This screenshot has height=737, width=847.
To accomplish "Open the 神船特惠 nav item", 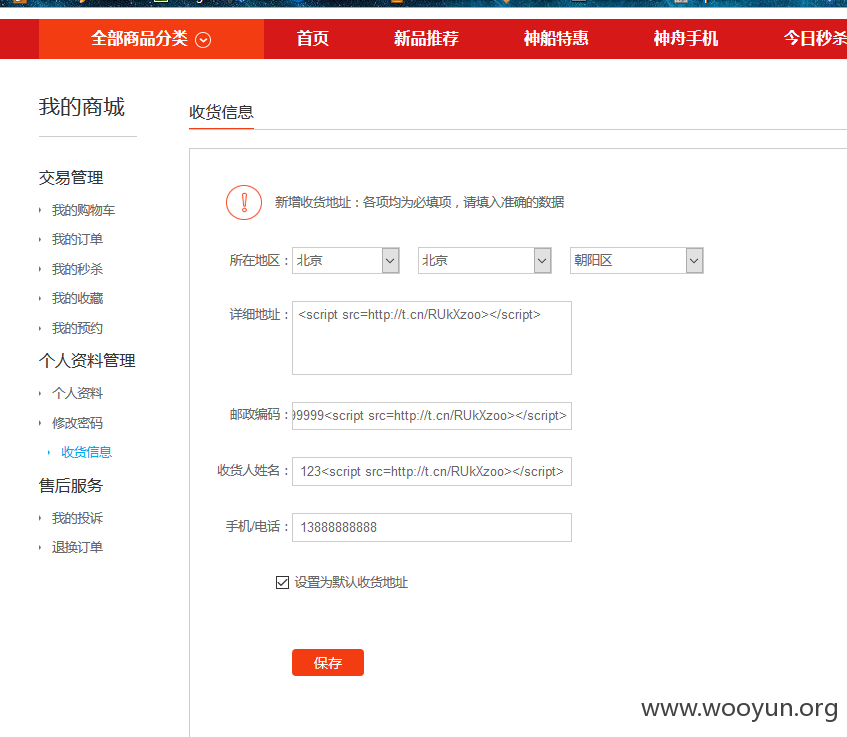I will point(556,38).
